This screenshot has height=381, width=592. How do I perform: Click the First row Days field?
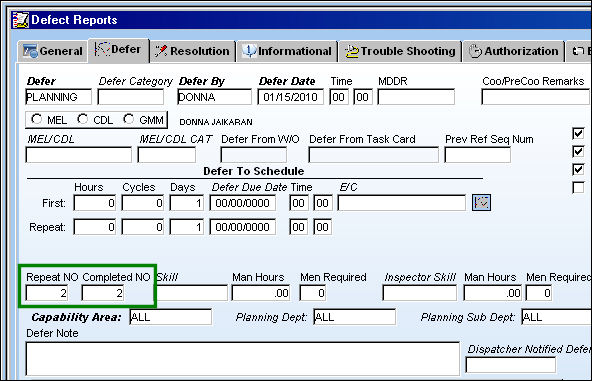[187, 203]
